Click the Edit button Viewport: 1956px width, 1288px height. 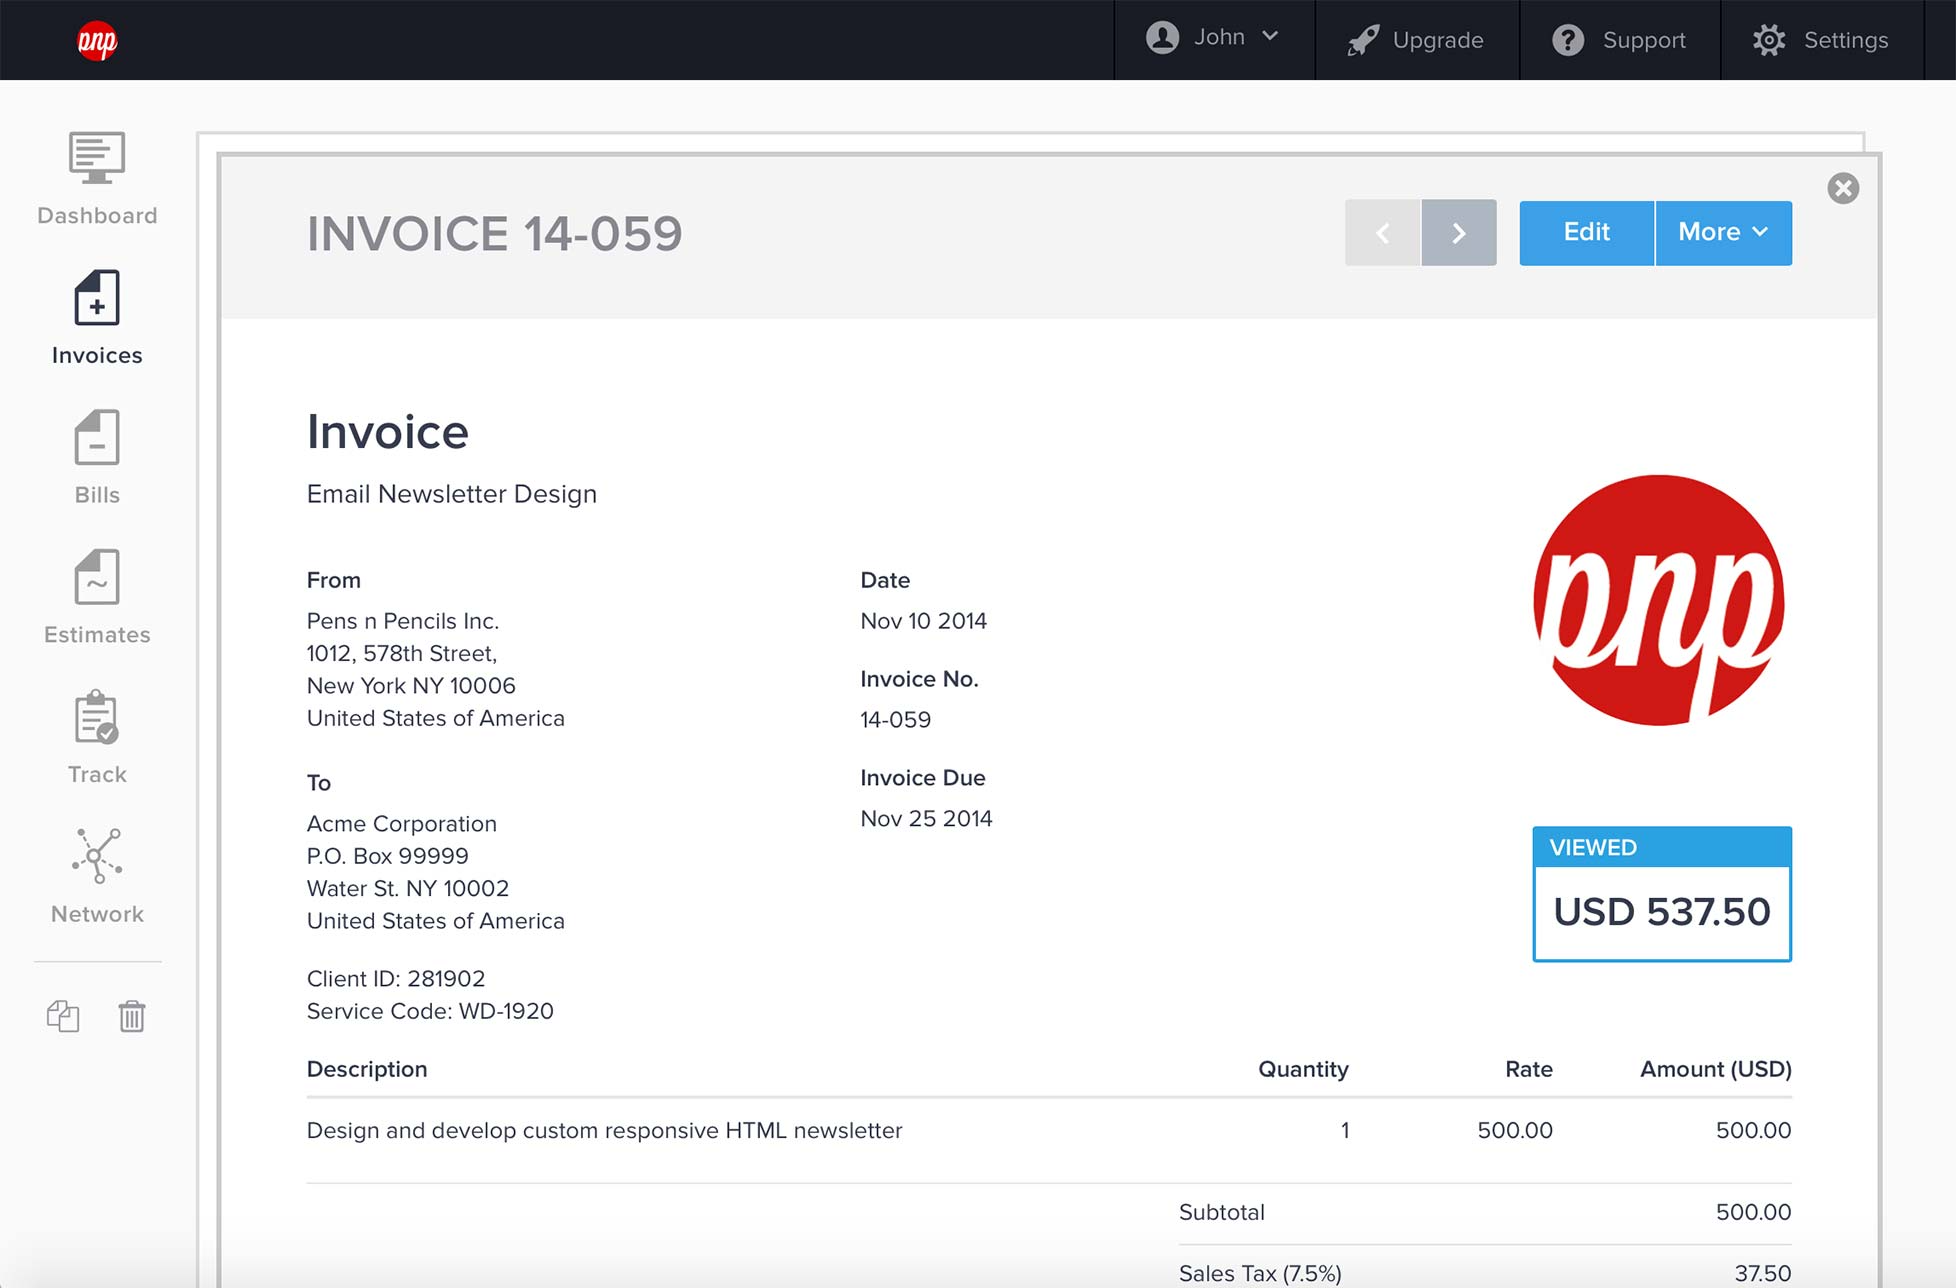click(1586, 232)
